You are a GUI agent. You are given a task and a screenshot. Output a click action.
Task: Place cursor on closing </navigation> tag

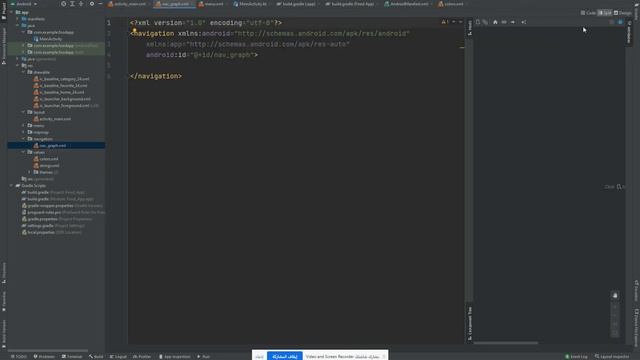click(156, 76)
